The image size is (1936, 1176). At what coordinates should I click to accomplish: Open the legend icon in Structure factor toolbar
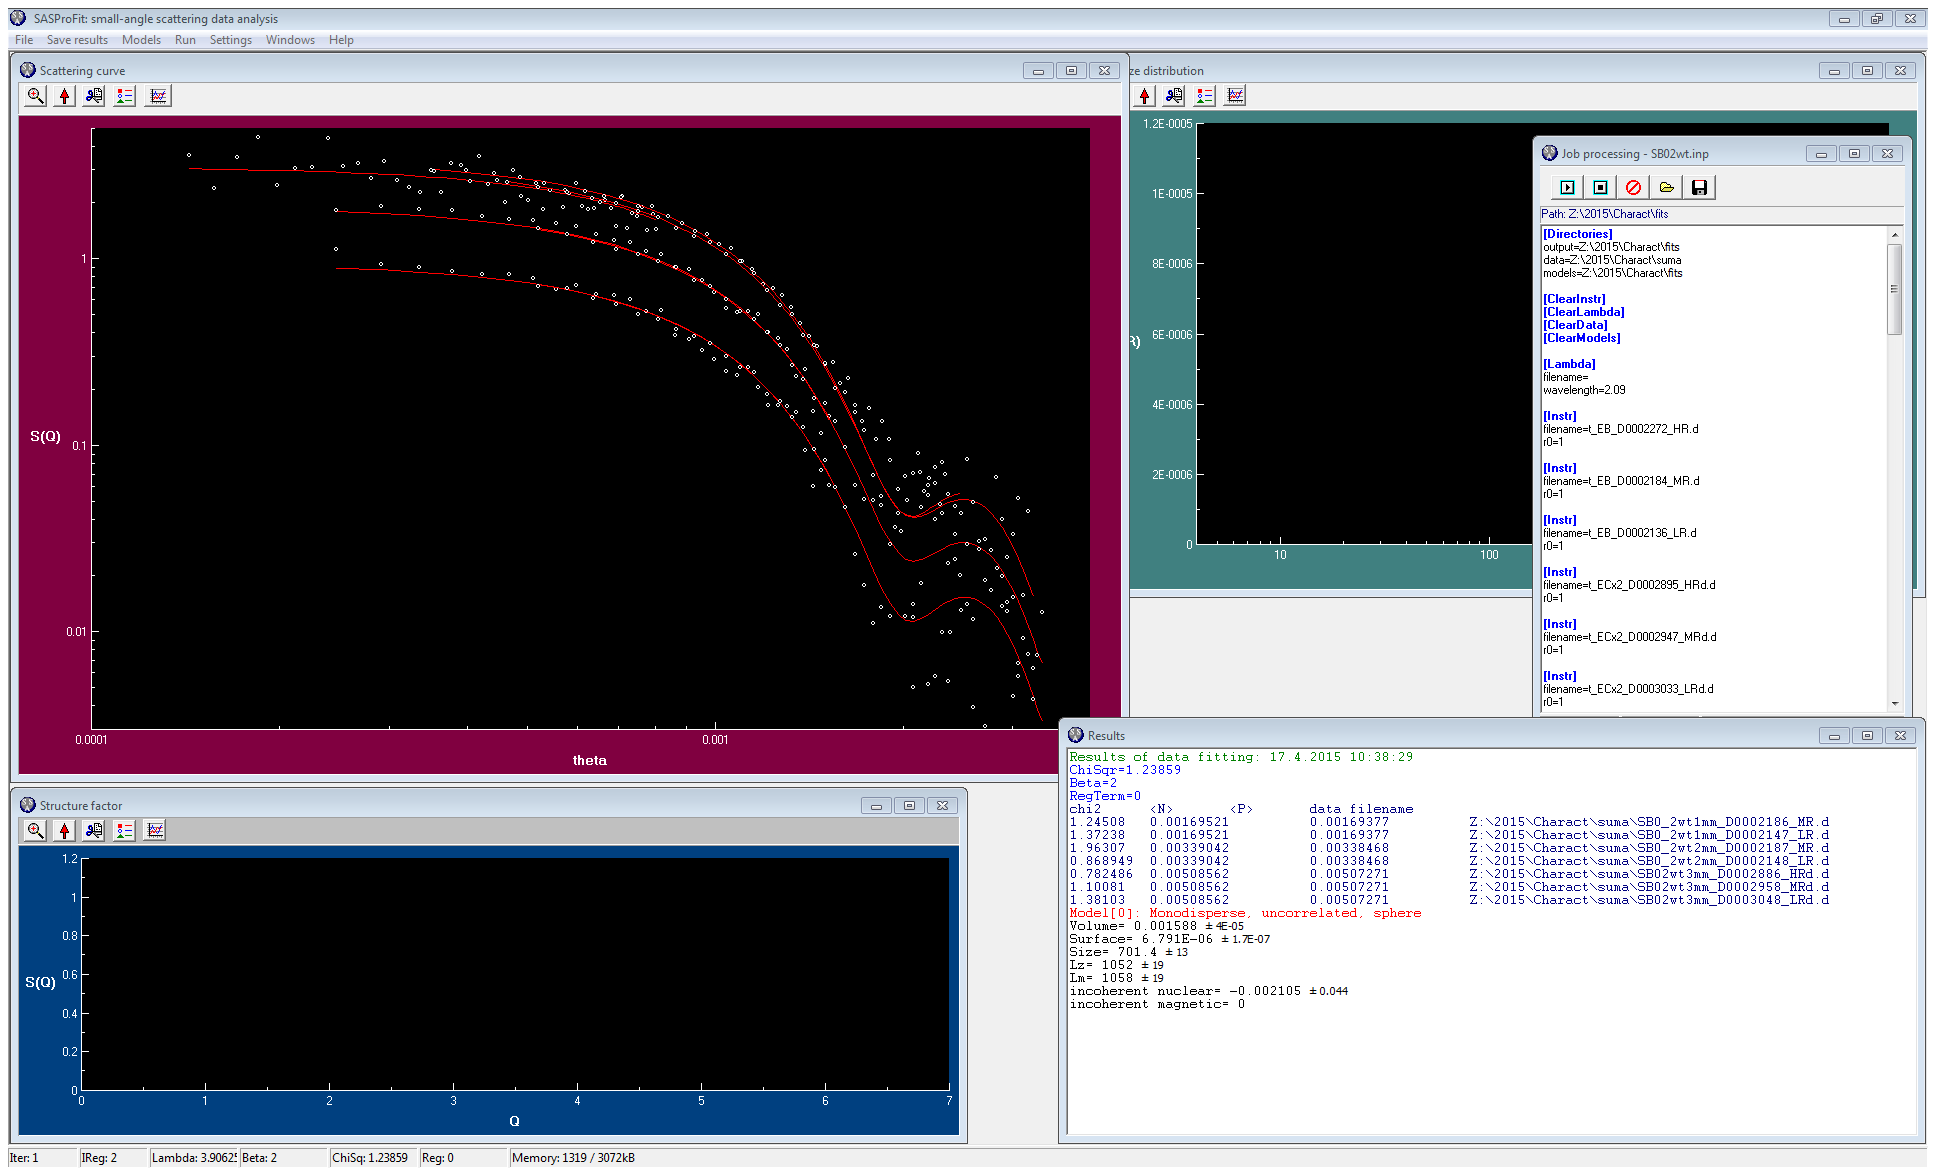click(x=124, y=830)
